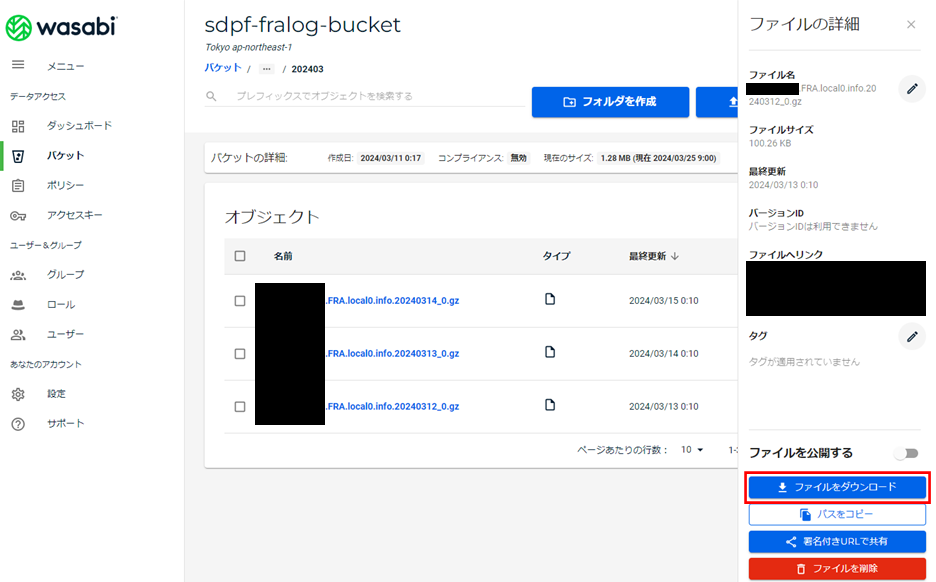Click the search magnifier icon
This screenshot has width=936, height=582.
pyautogui.click(x=211, y=96)
